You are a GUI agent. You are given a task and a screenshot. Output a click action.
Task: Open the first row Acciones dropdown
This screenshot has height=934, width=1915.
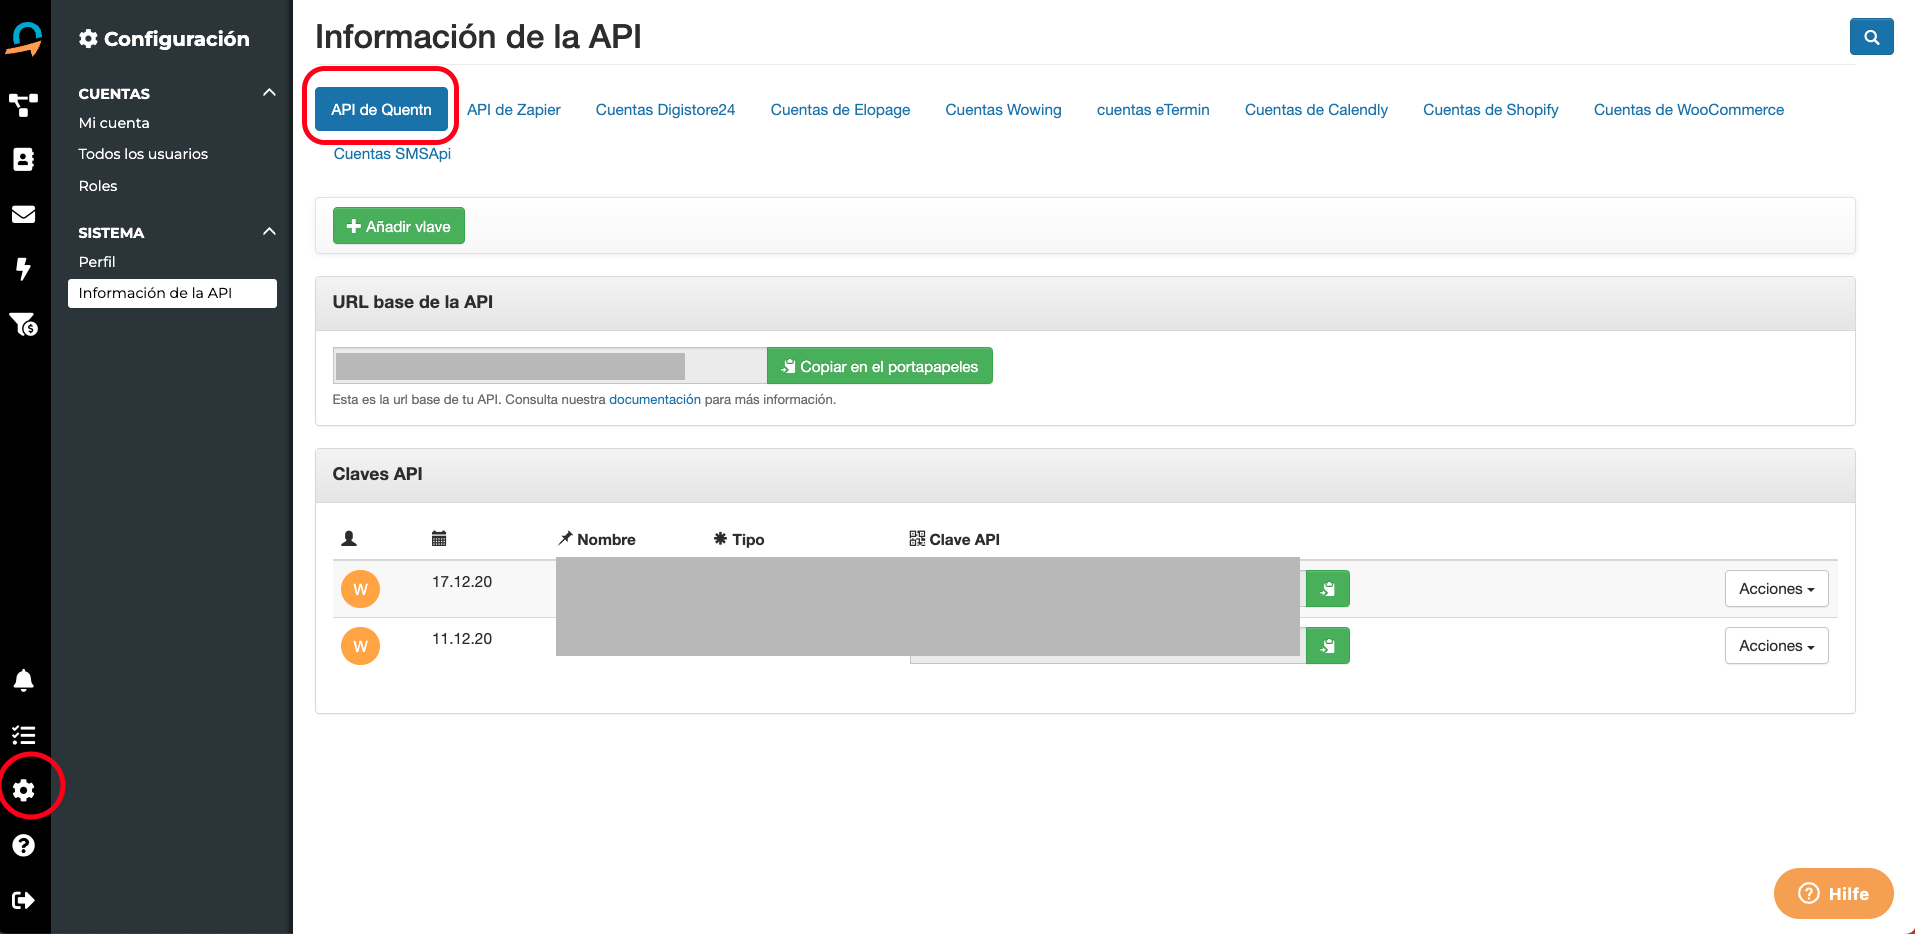(x=1776, y=588)
